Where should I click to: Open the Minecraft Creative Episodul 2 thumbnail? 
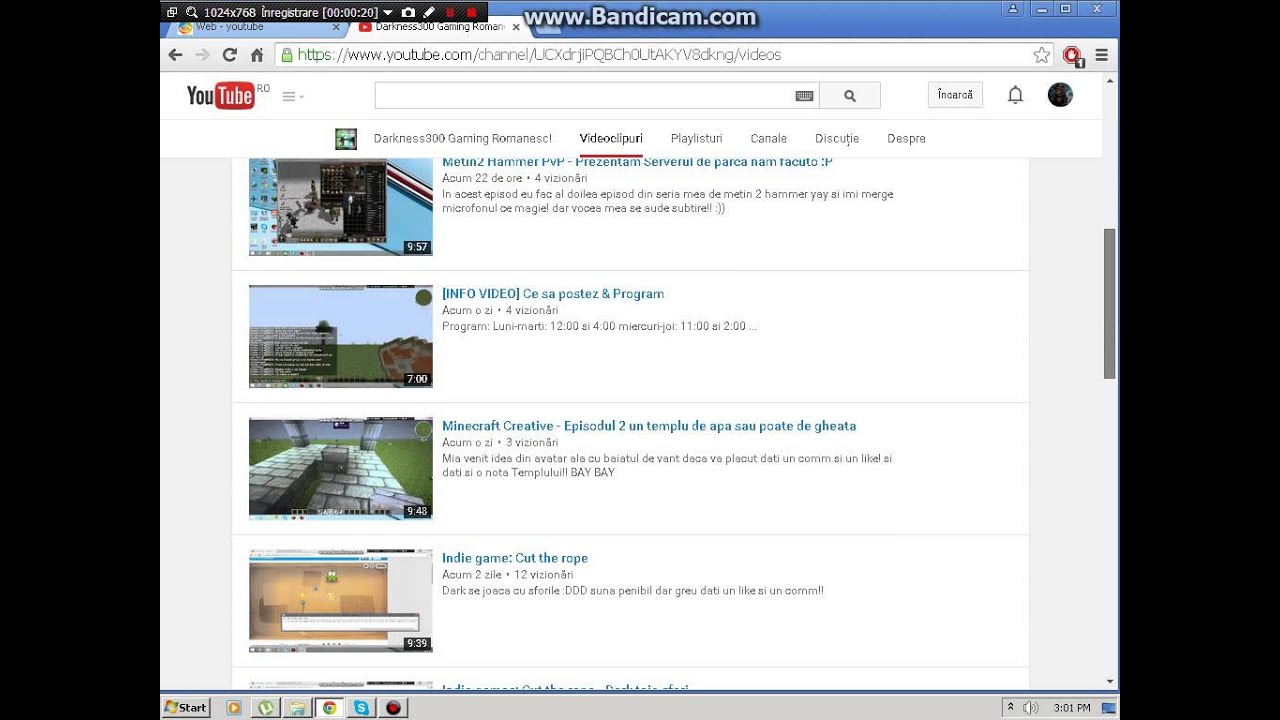point(341,468)
